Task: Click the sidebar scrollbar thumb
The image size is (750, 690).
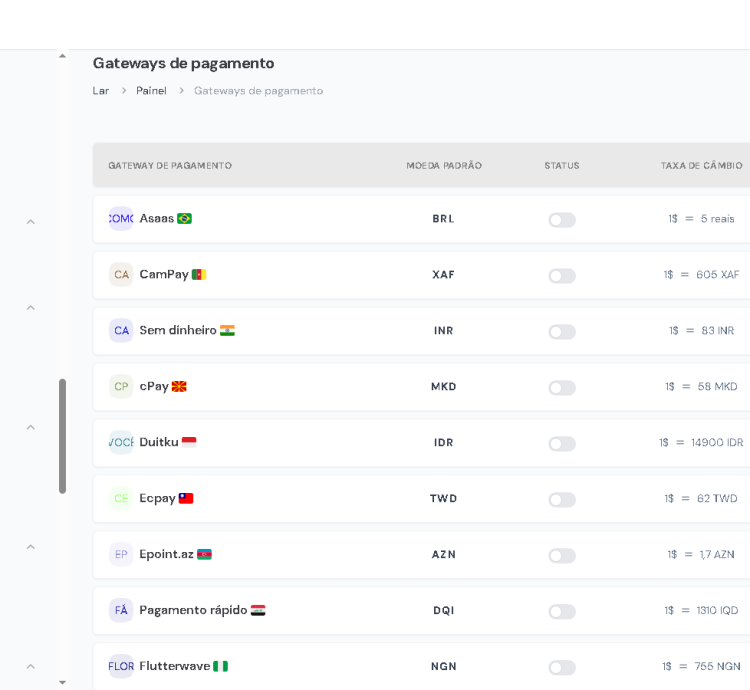Action: point(62,436)
